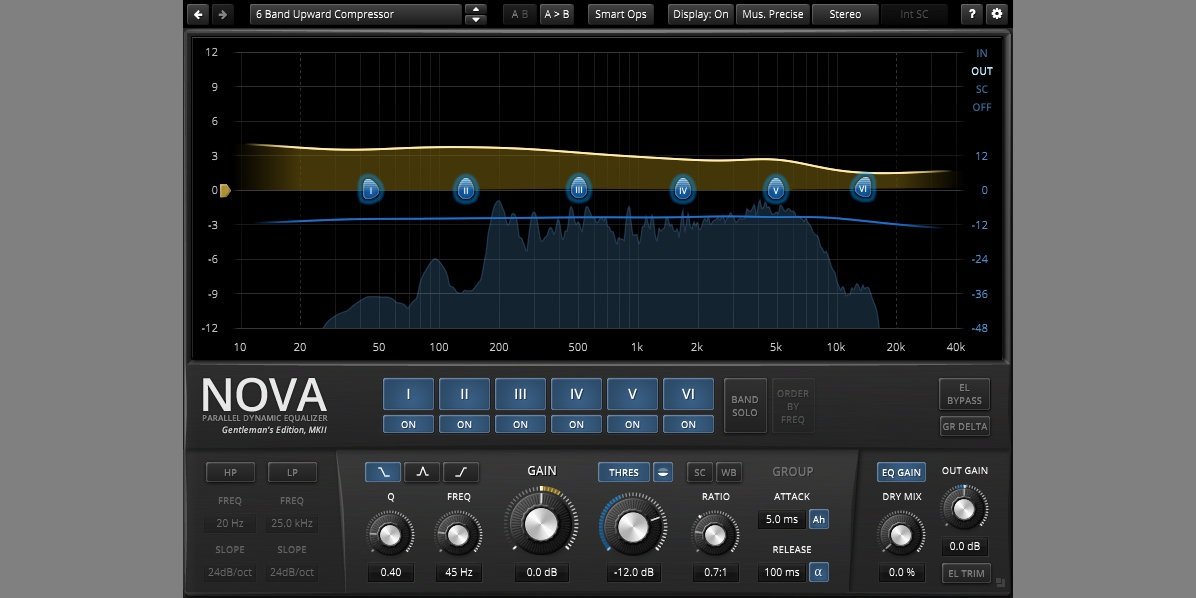Click GR DELTA button
The image size is (1196, 598).
pyautogui.click(x=964, y=426)
